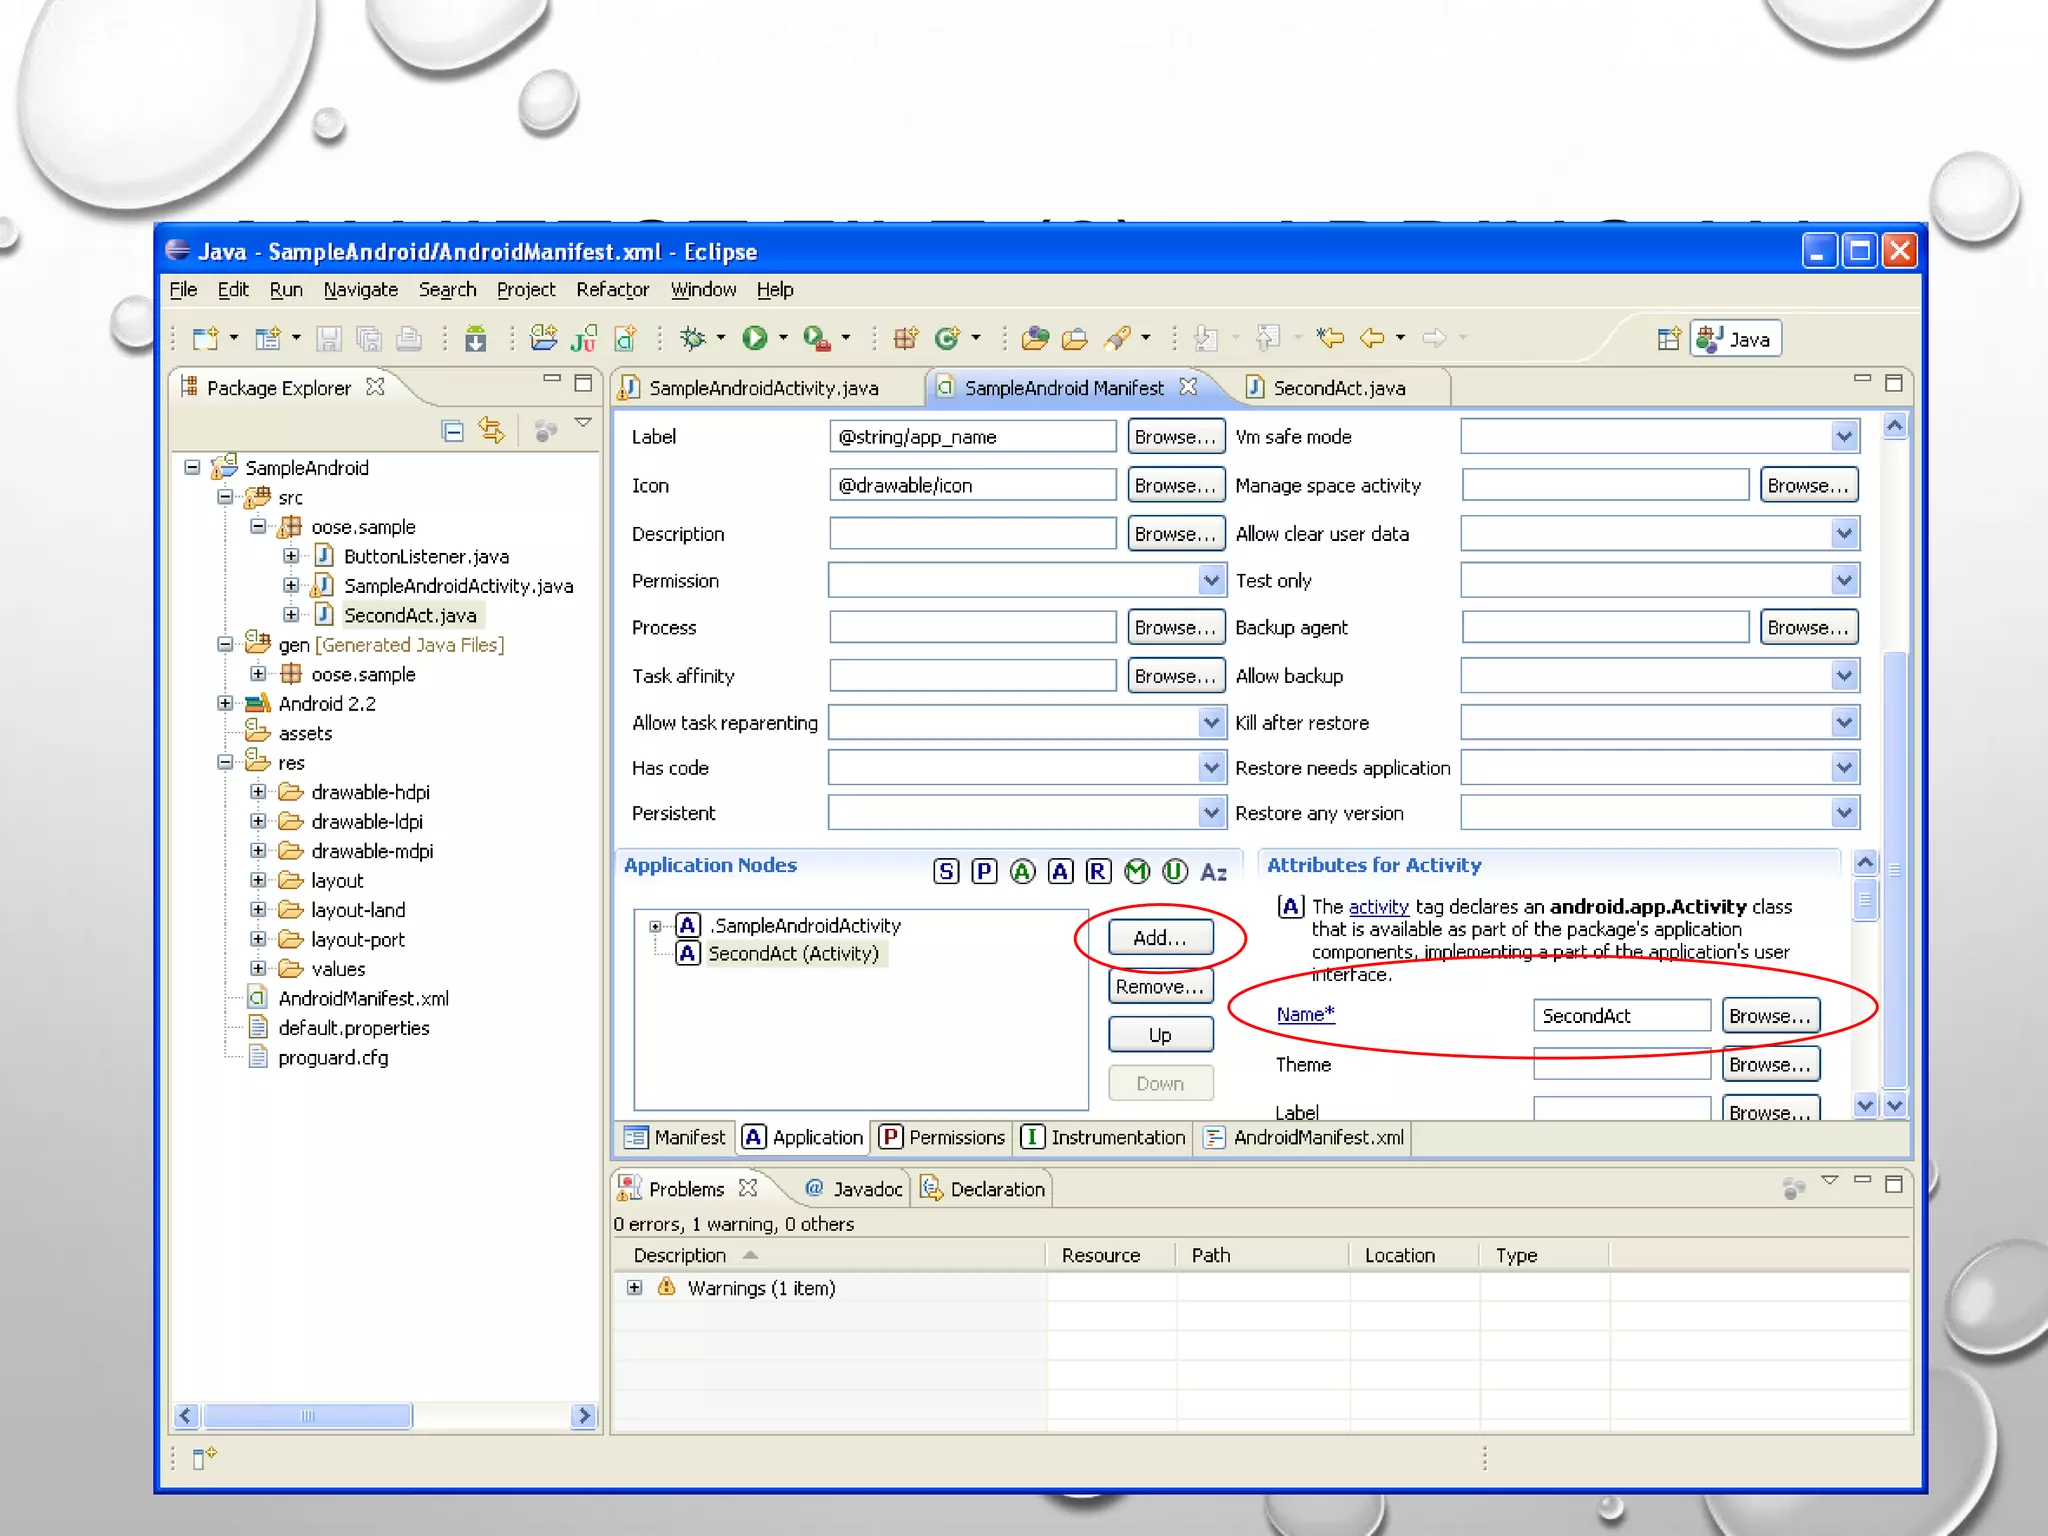
Task: Expand the .SampleAndroidActivity node
Action: coord(655,926)
